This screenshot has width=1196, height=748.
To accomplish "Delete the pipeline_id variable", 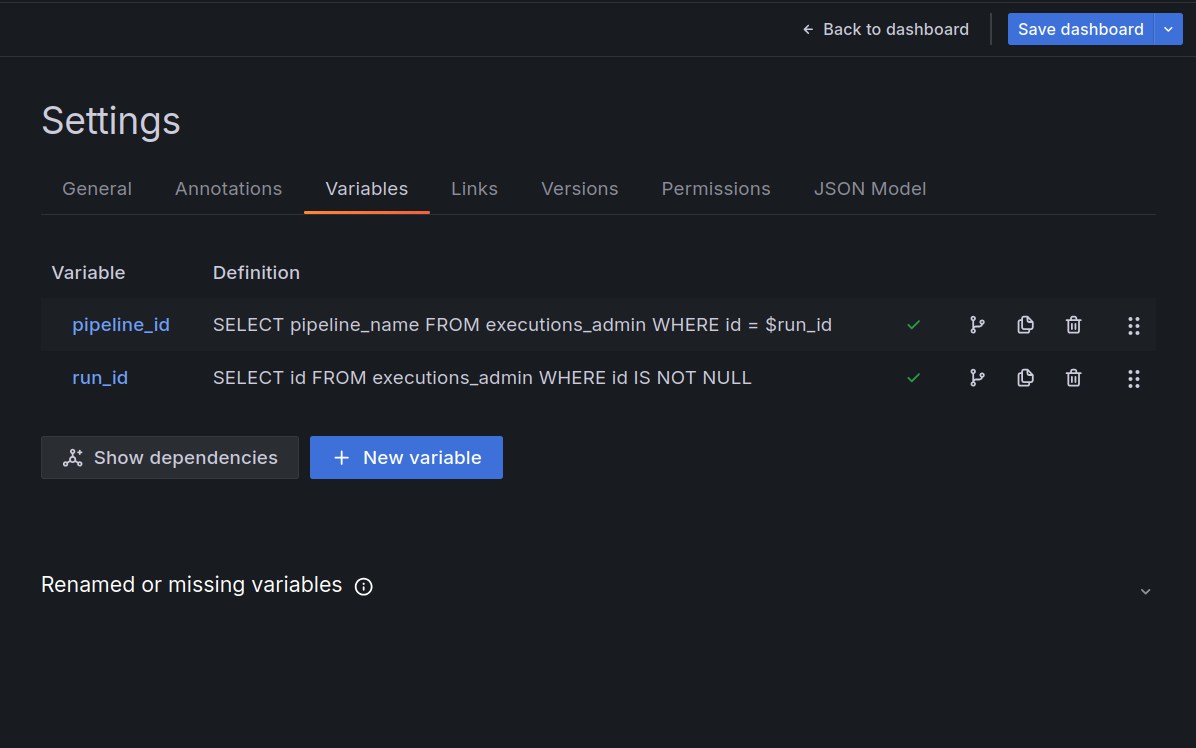I will tap(1073, 325).
